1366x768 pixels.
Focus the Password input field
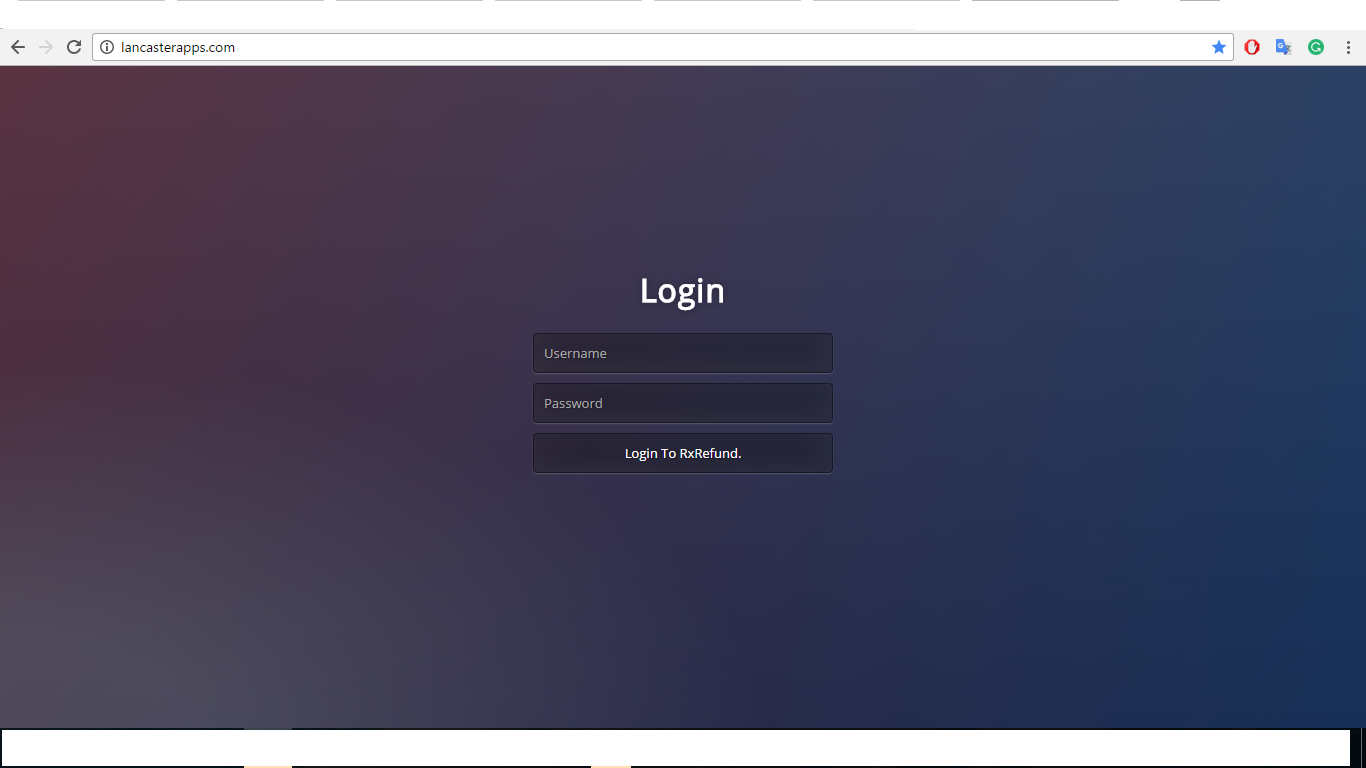coord(682,403)
